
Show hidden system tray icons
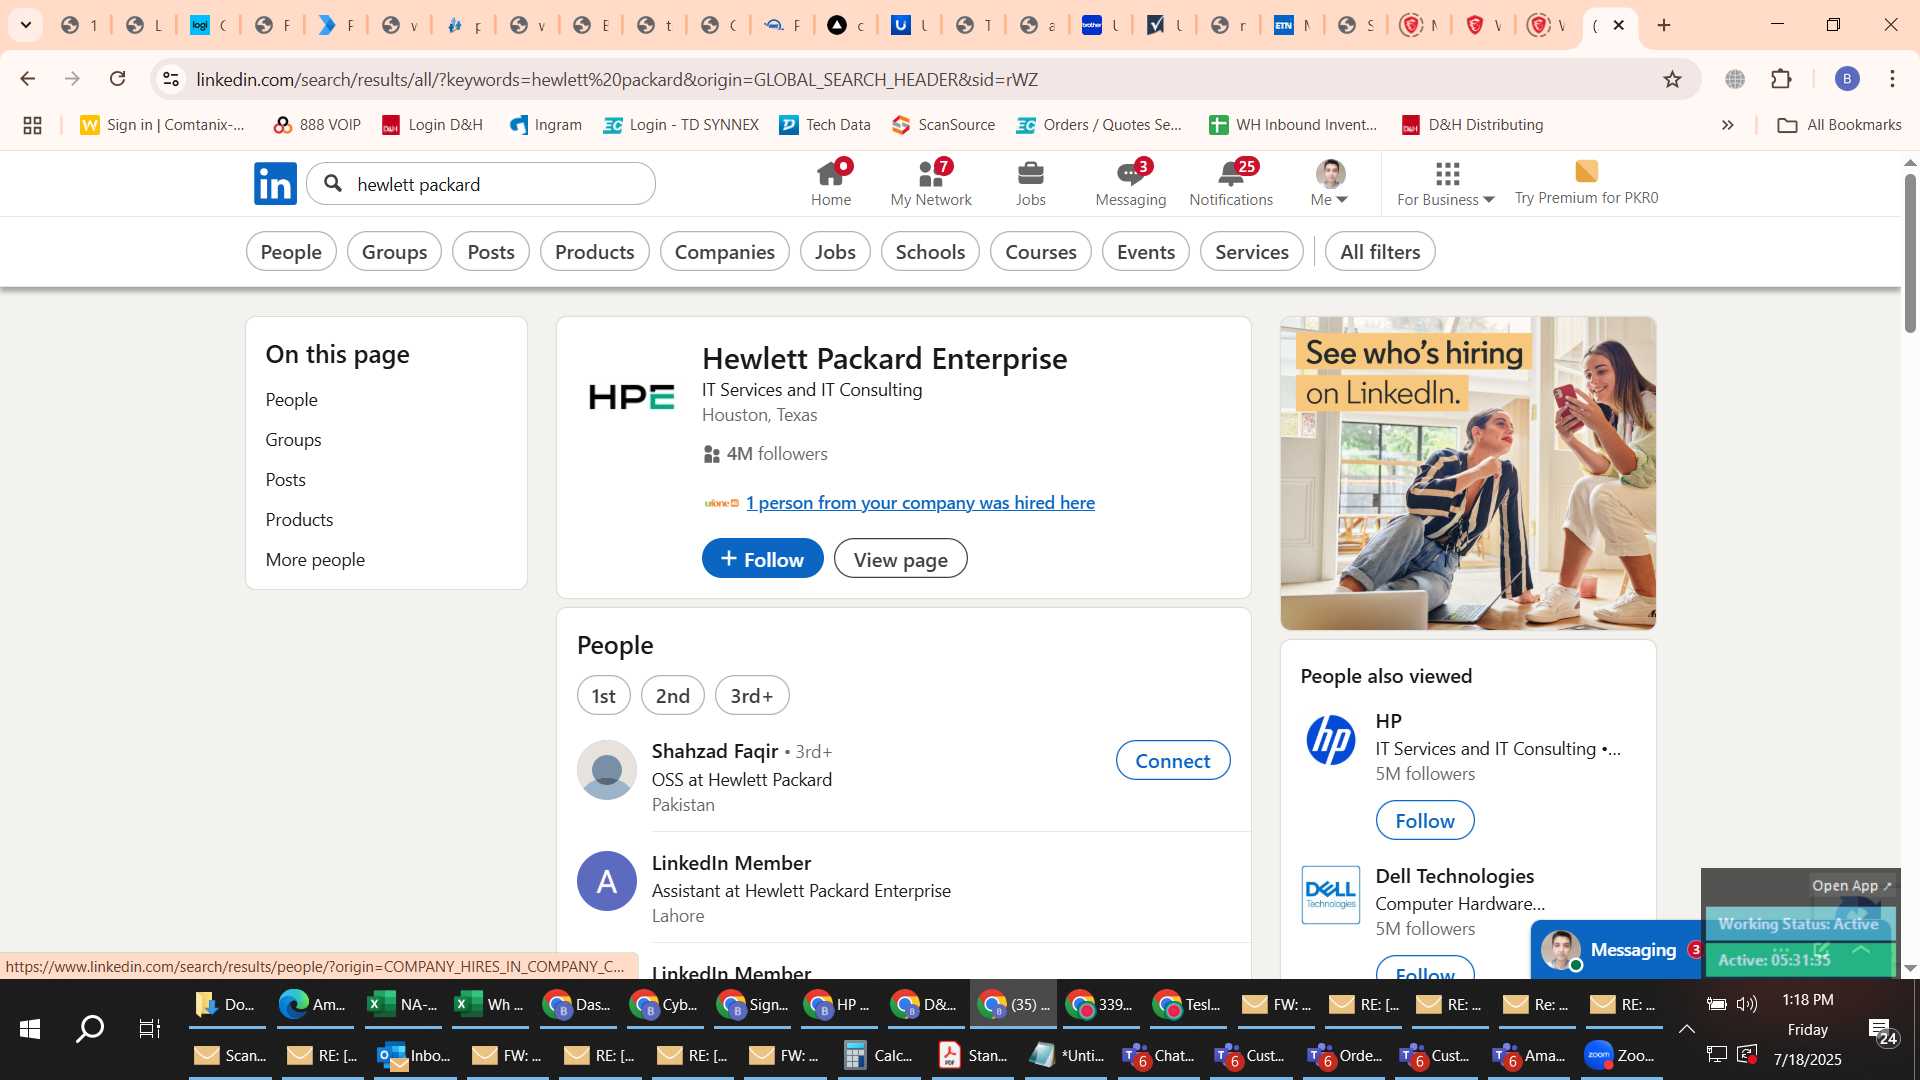click(1686, 1029)
